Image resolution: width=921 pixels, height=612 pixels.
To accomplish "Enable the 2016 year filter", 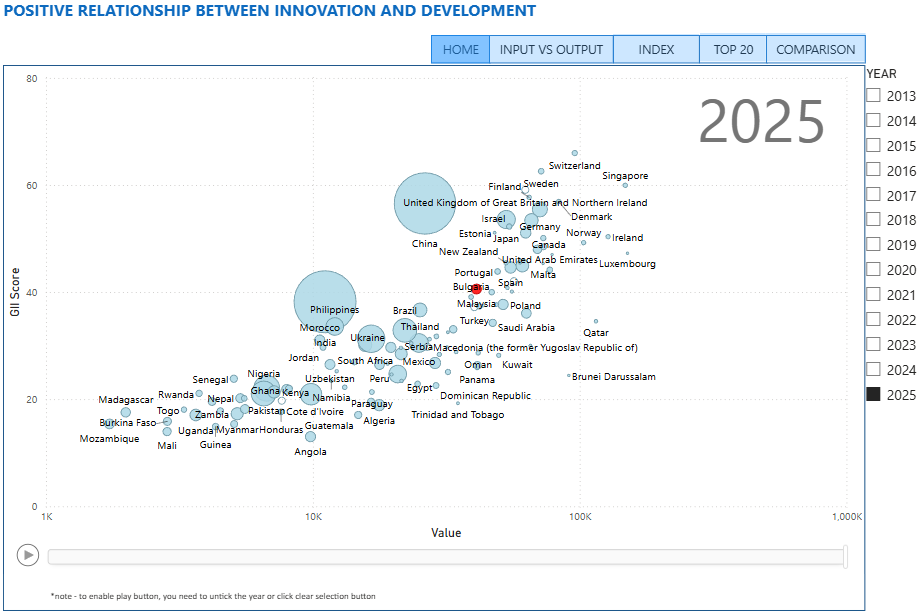I will click(873, 171).
